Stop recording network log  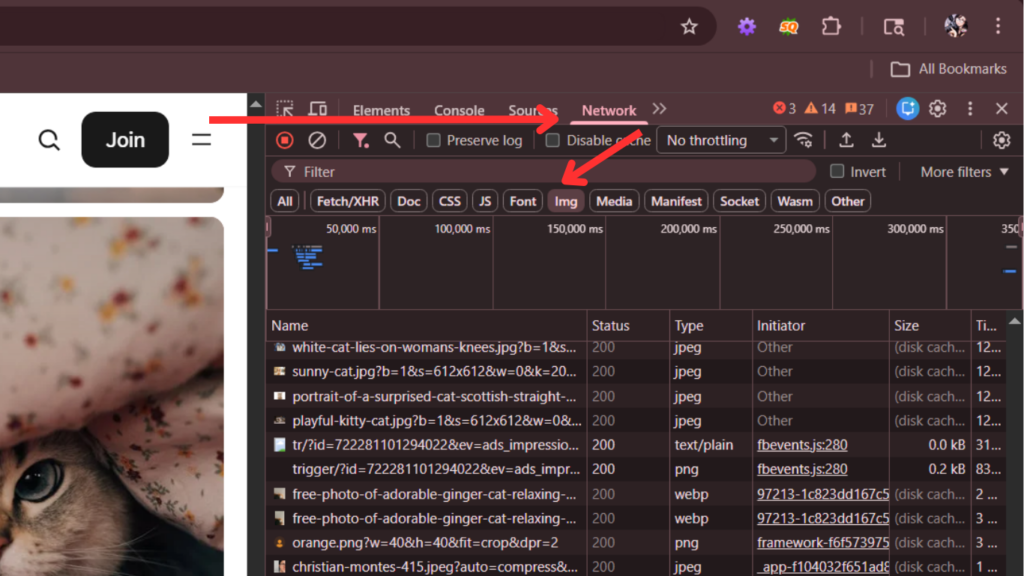[285, 140]
